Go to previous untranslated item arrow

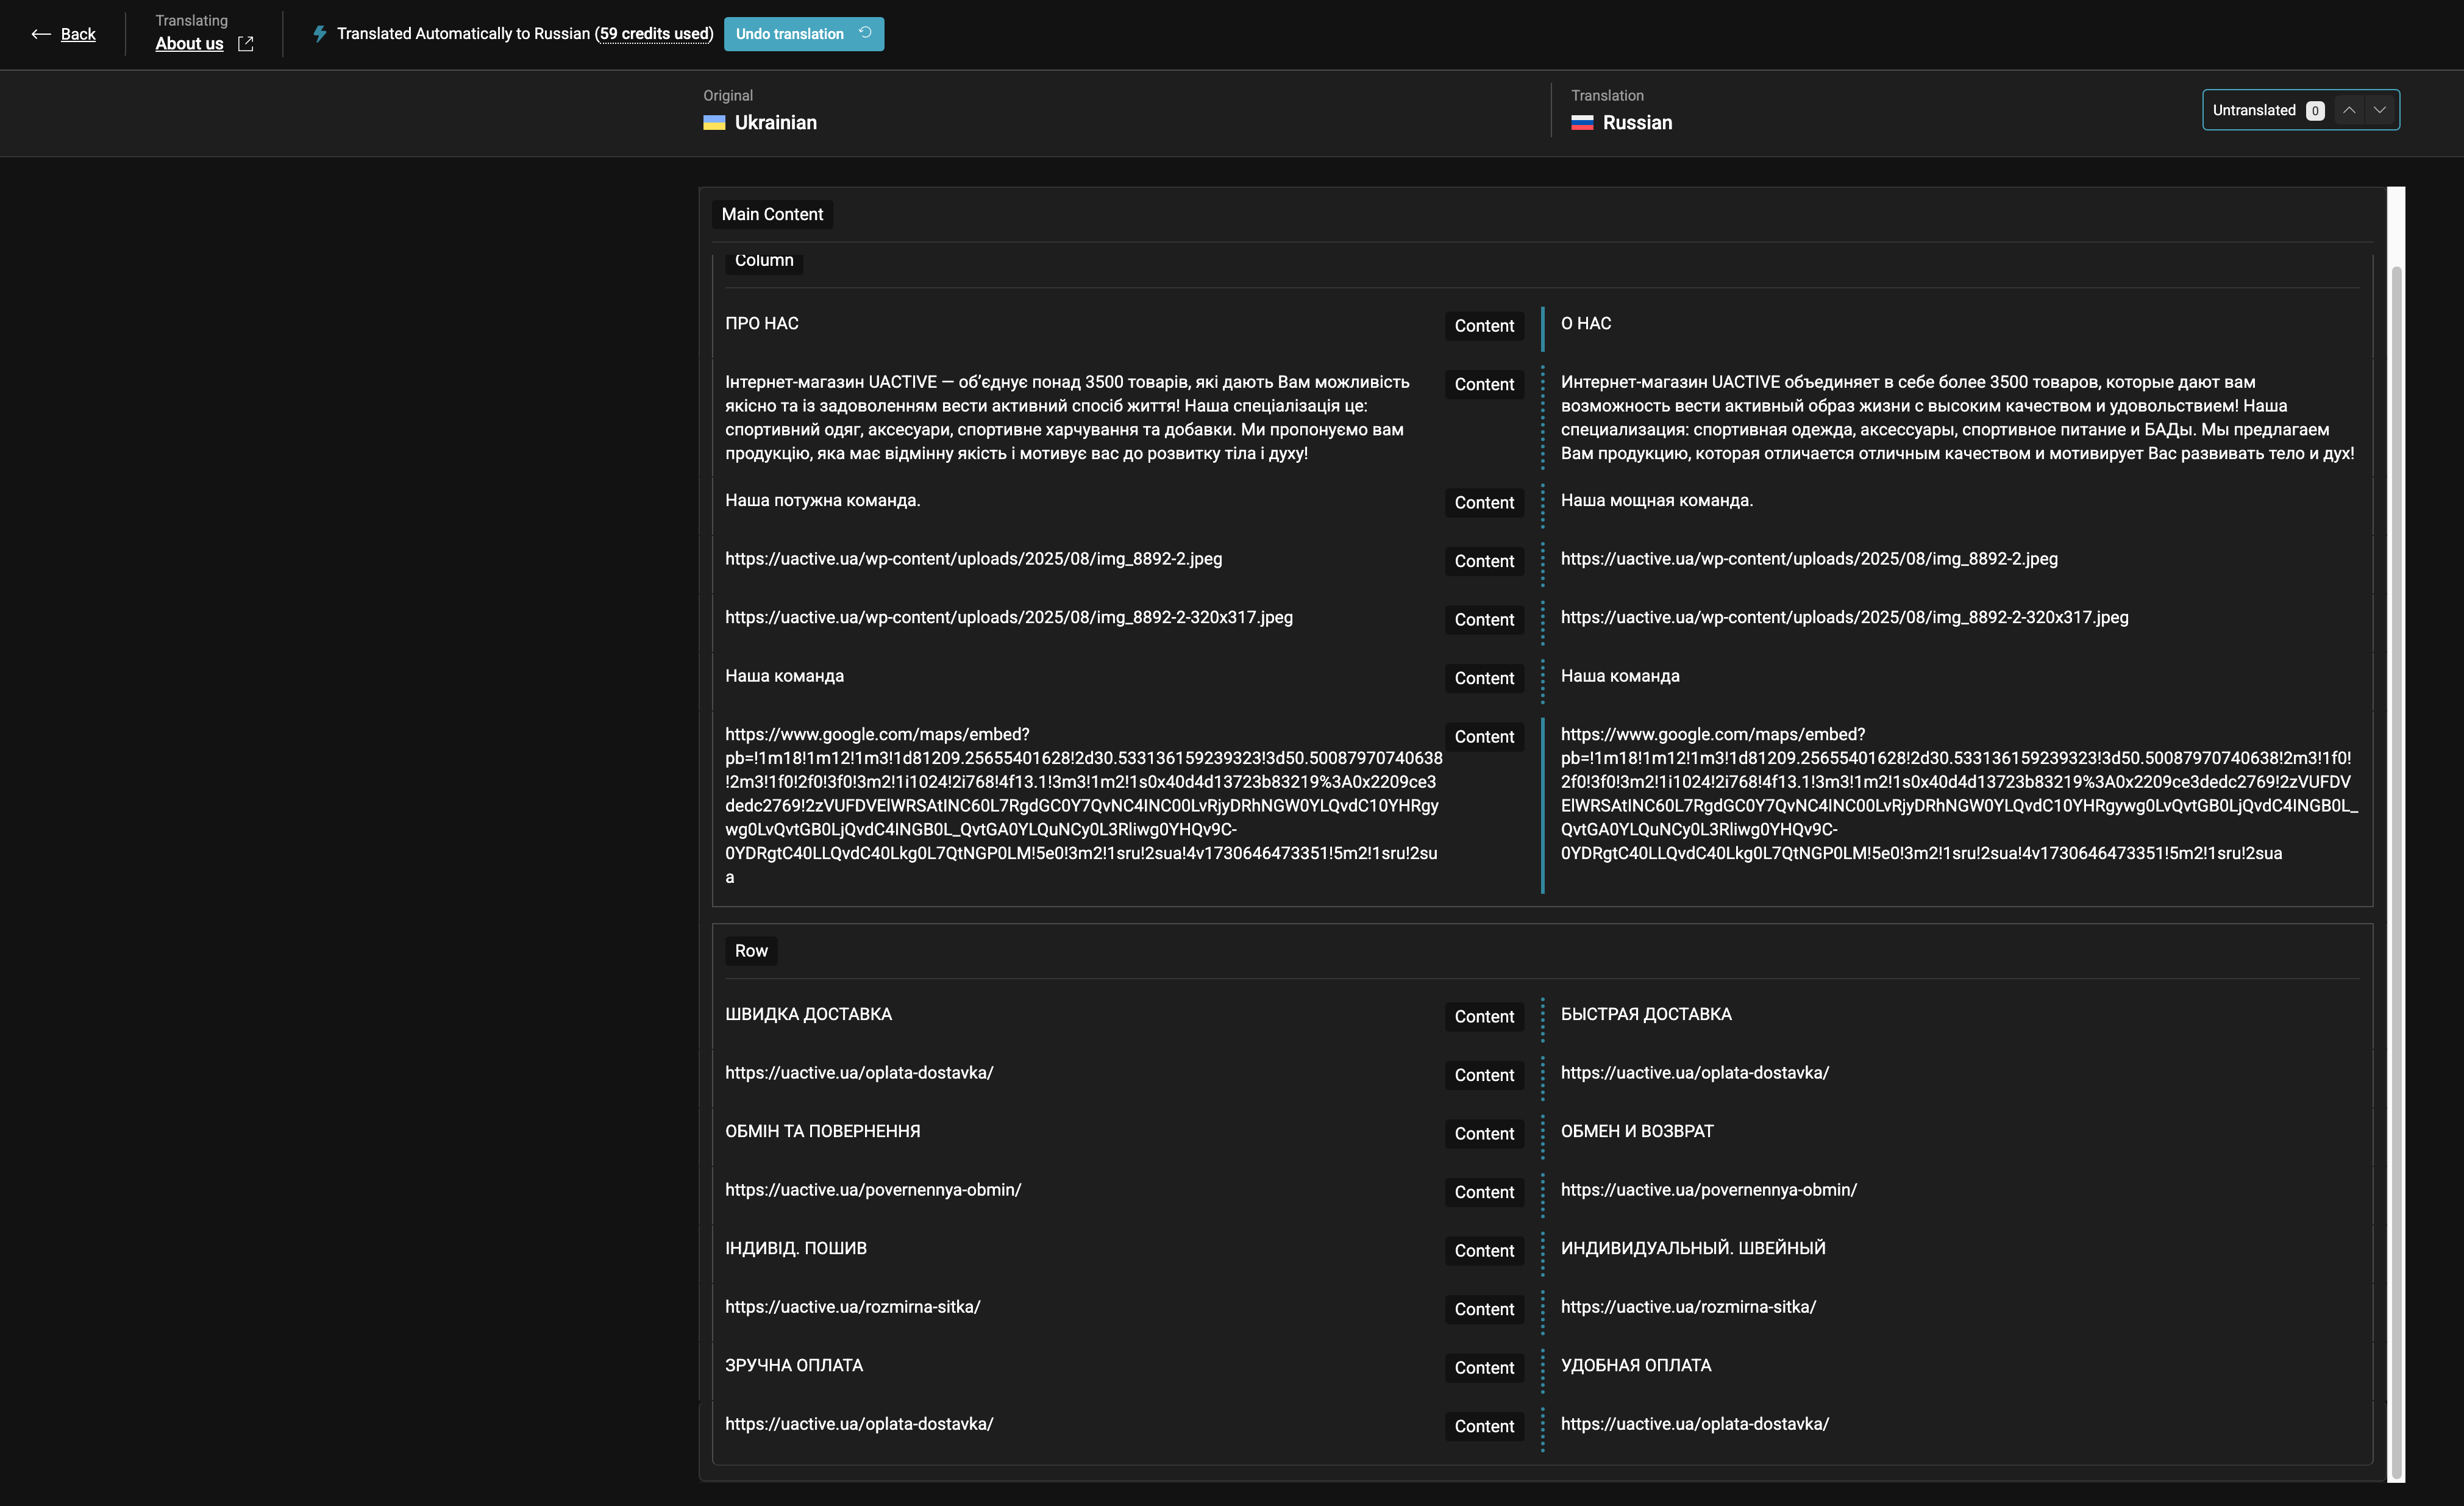(2349, 110)
